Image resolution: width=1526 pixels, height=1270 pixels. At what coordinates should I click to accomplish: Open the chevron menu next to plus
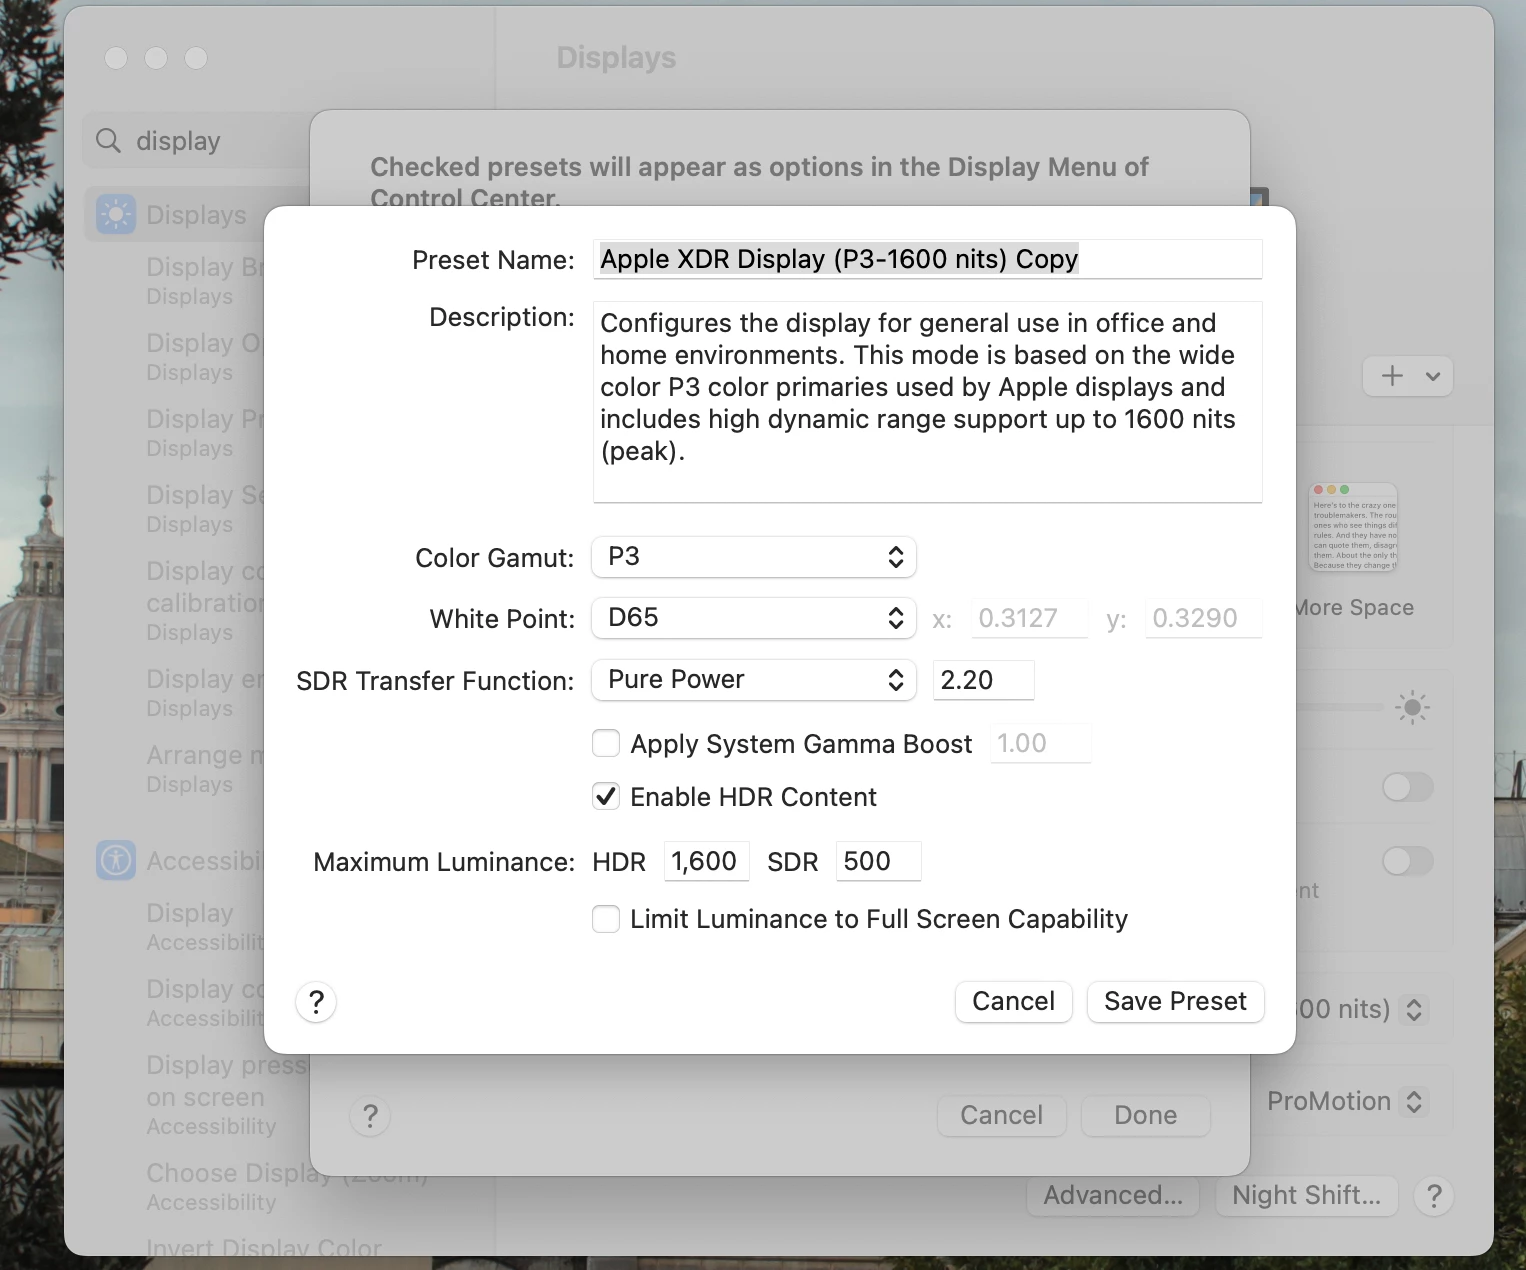point(1433,377)
